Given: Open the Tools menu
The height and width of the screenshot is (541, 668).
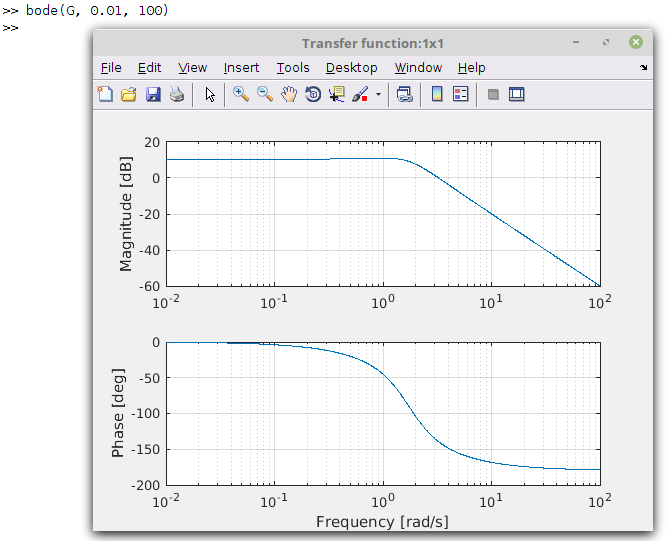Looking at the screenshot, I should (x=293, y=68).
